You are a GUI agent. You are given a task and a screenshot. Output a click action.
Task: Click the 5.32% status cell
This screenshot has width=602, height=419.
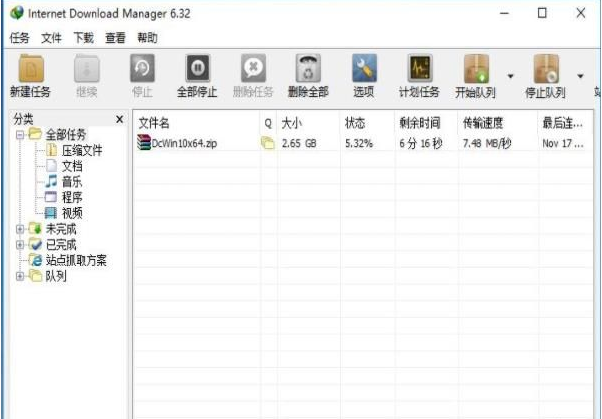(359, 144)
